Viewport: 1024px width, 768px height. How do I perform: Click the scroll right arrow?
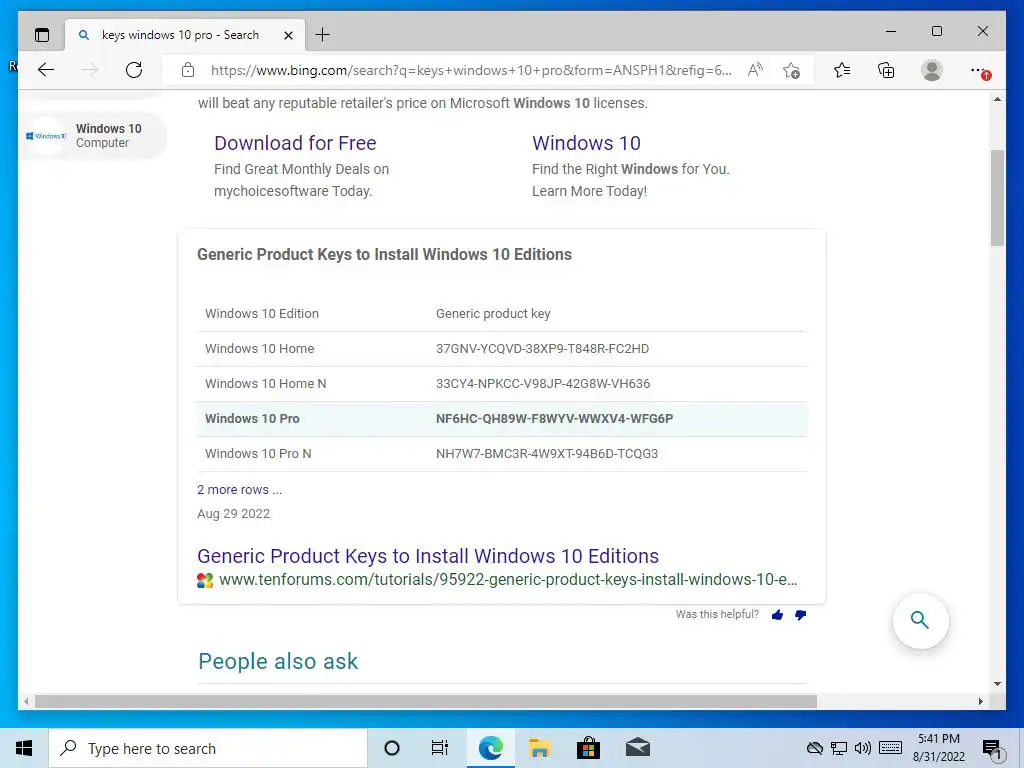pos(980,701)
